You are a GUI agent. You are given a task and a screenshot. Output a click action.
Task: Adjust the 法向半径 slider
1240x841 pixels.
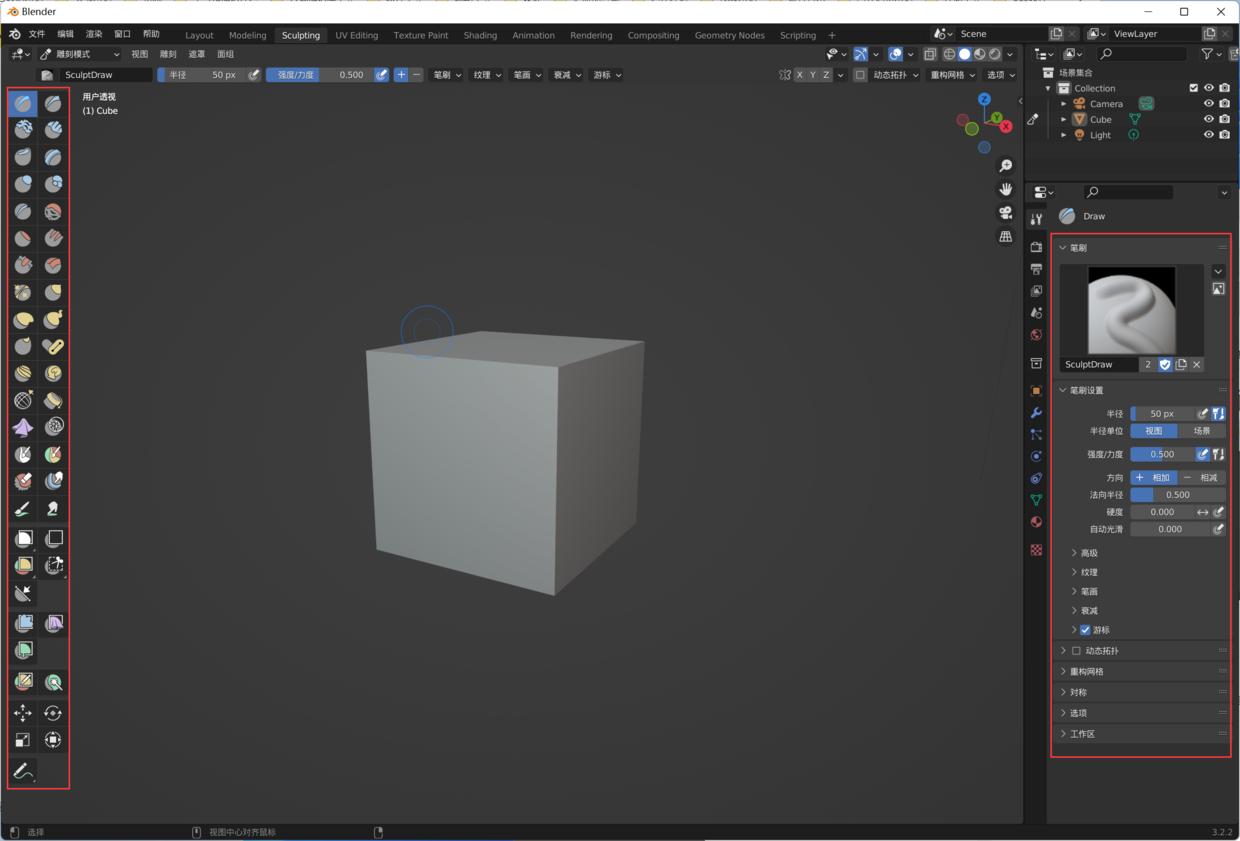pyautogui.click(x=1178, y=494)
